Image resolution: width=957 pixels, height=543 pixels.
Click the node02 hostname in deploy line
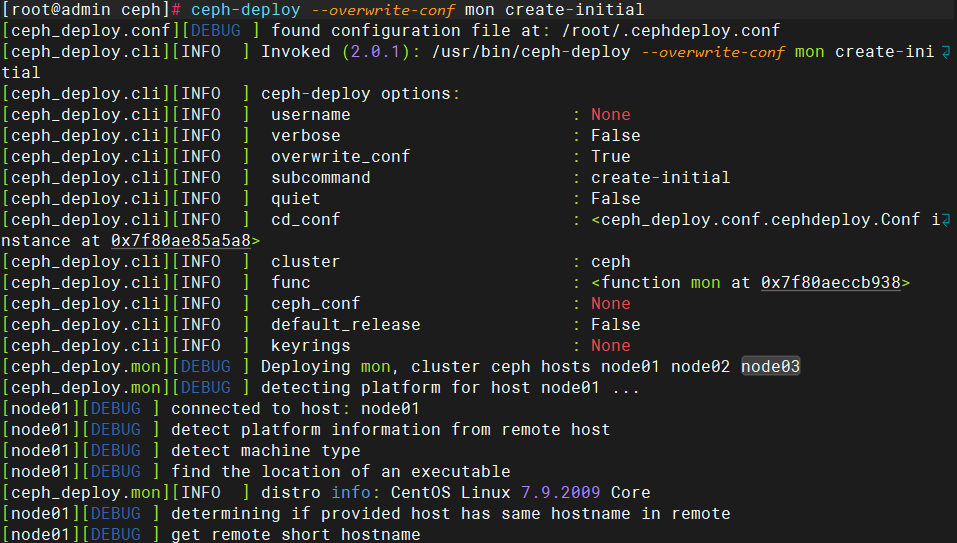tap(700, 367)
